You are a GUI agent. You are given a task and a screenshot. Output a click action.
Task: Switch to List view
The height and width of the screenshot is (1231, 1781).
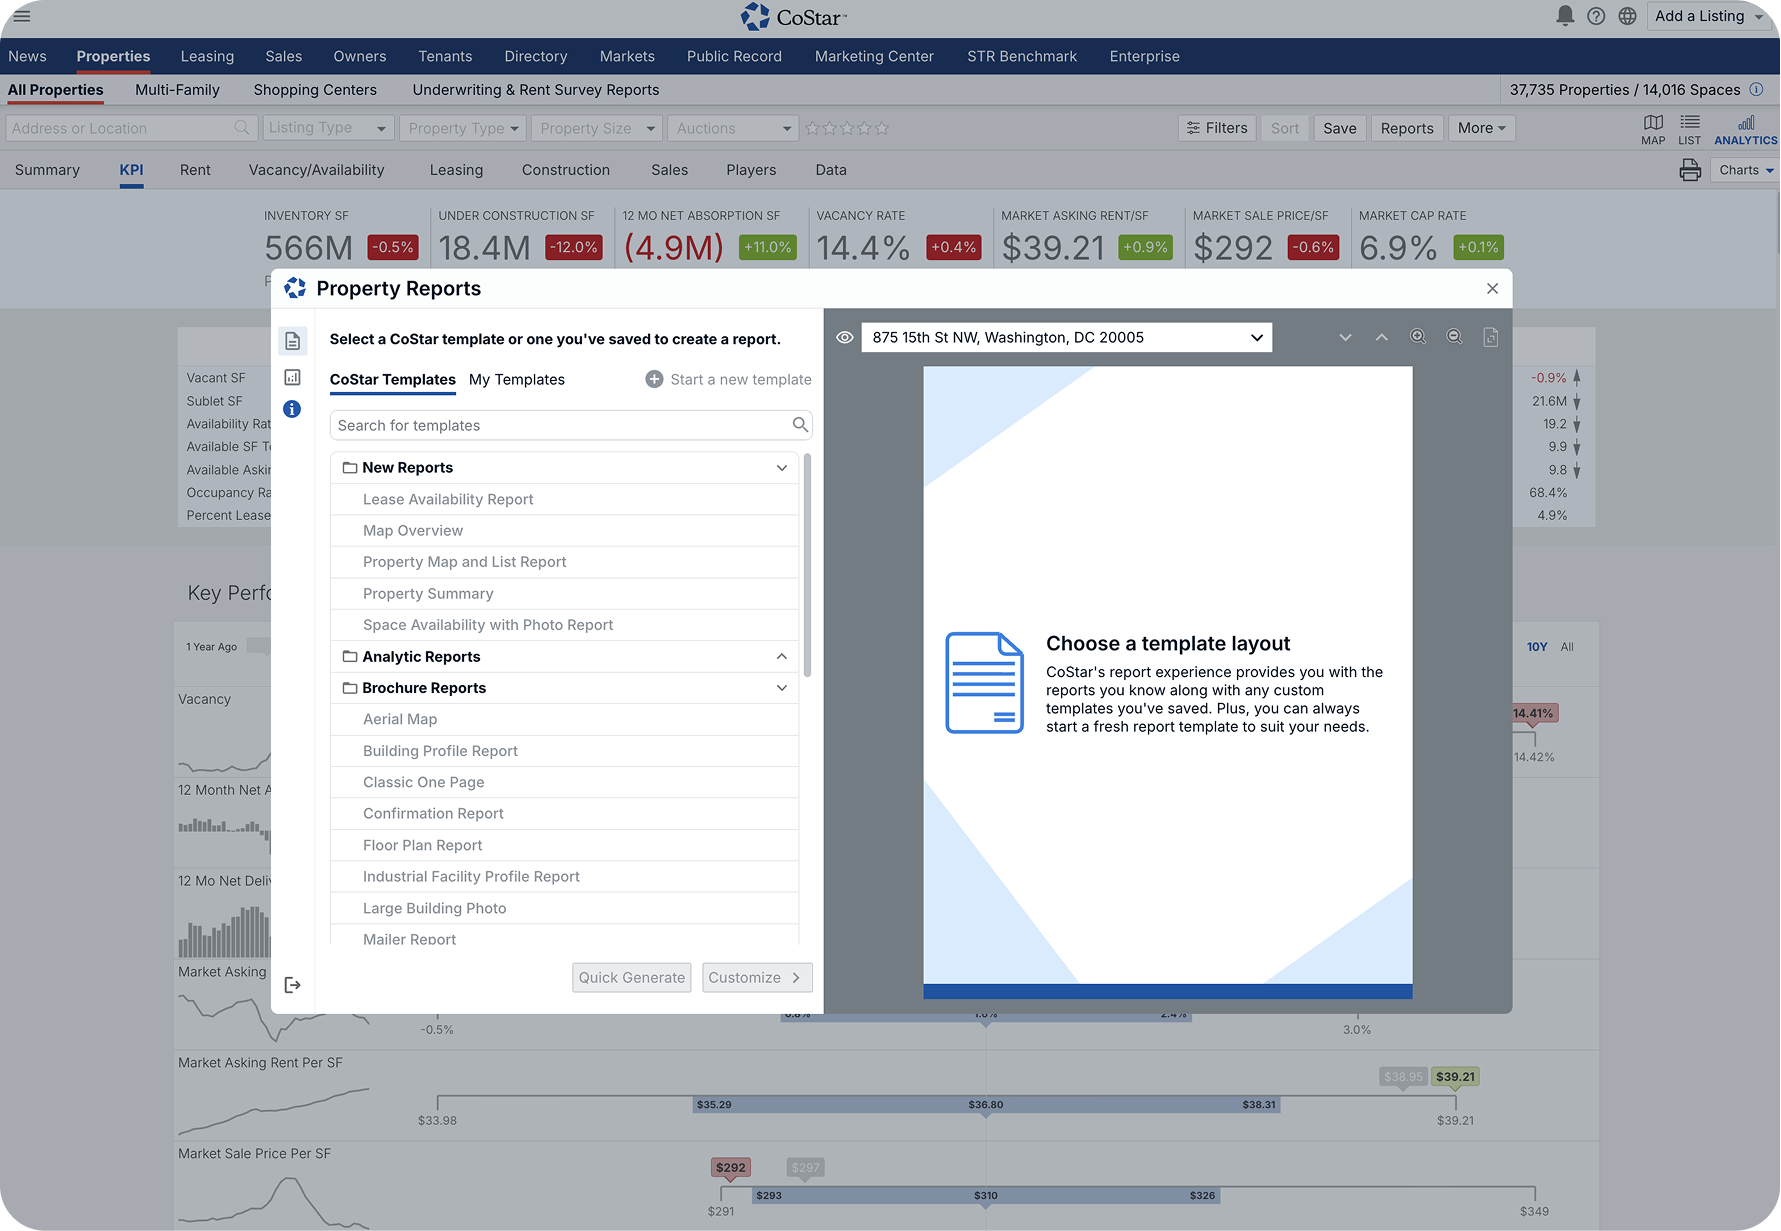(1689, 128)
